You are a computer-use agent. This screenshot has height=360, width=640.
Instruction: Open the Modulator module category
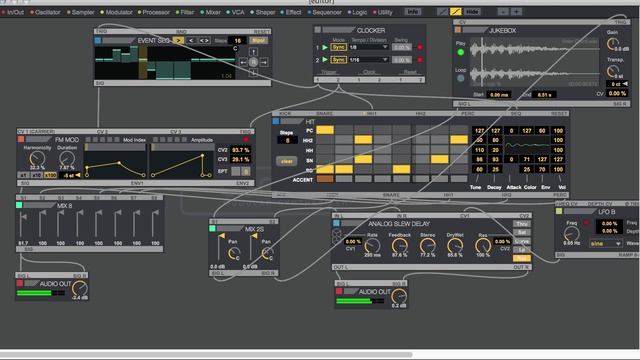point(116,12)
